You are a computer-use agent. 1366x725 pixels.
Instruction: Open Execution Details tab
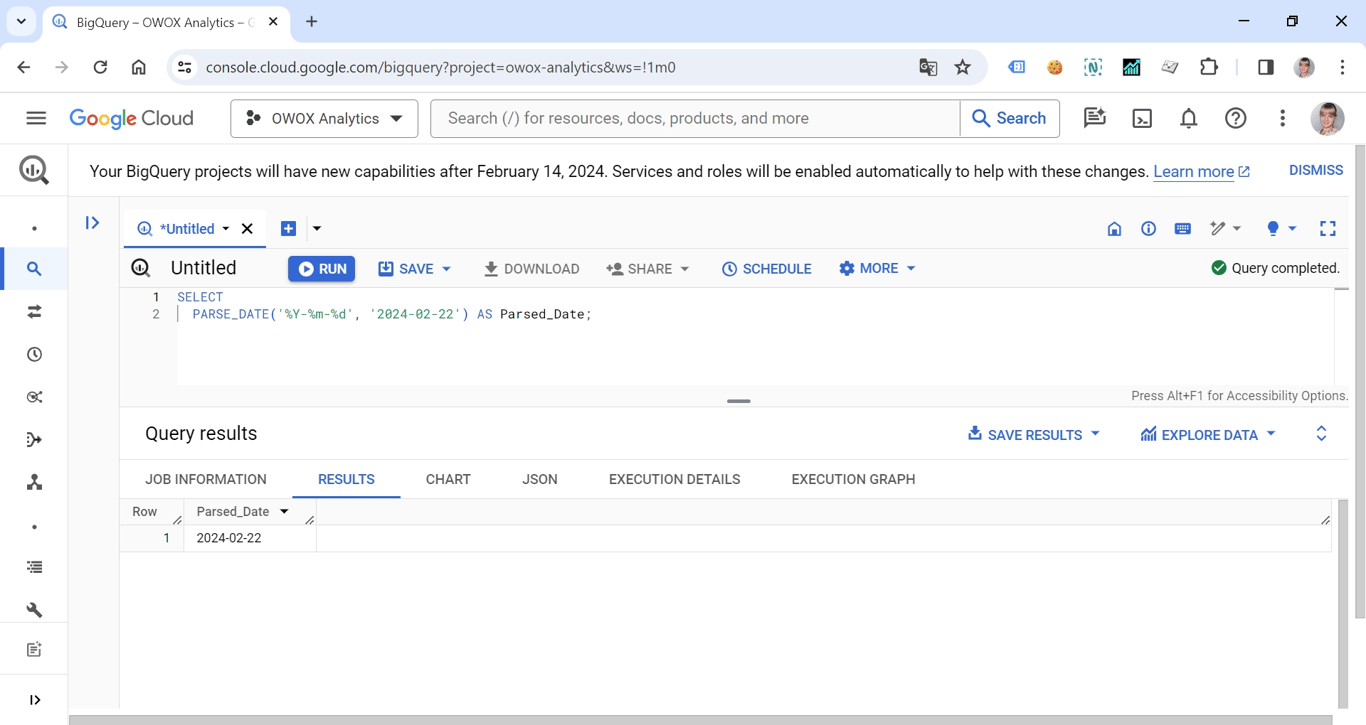click(674, 480)
